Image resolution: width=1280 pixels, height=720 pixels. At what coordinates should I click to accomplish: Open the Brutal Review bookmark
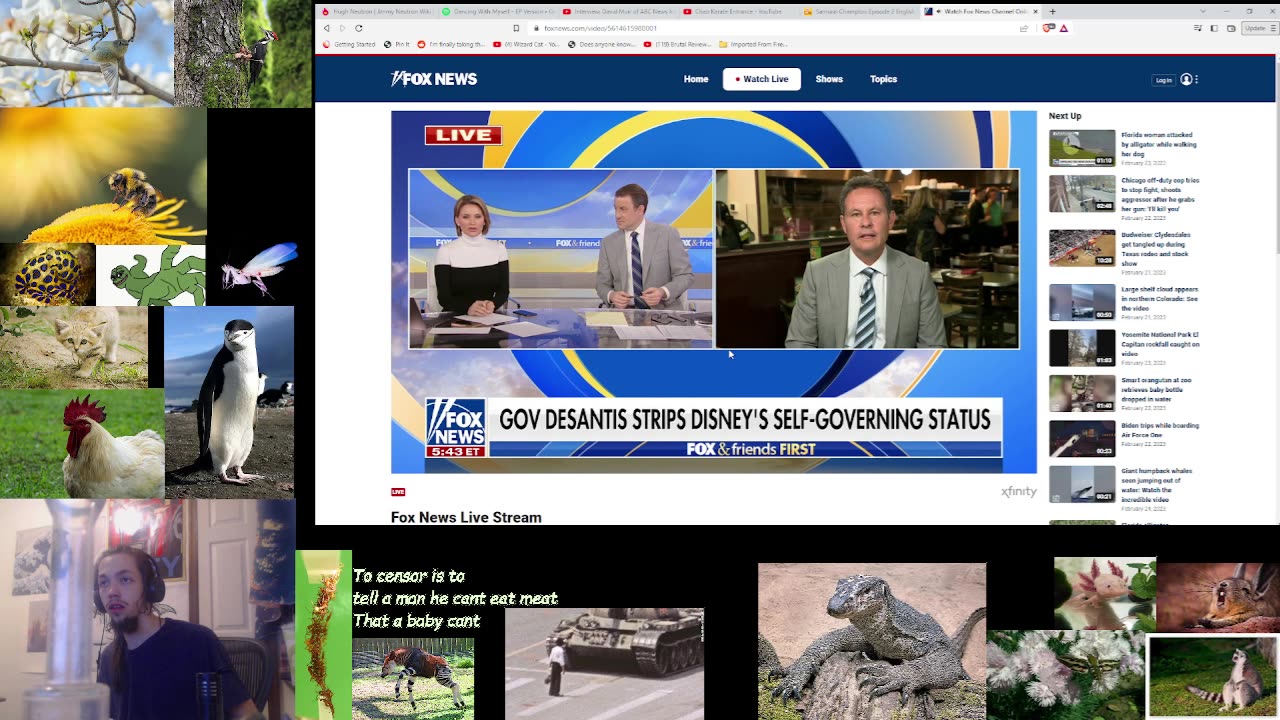coord(677,44)
